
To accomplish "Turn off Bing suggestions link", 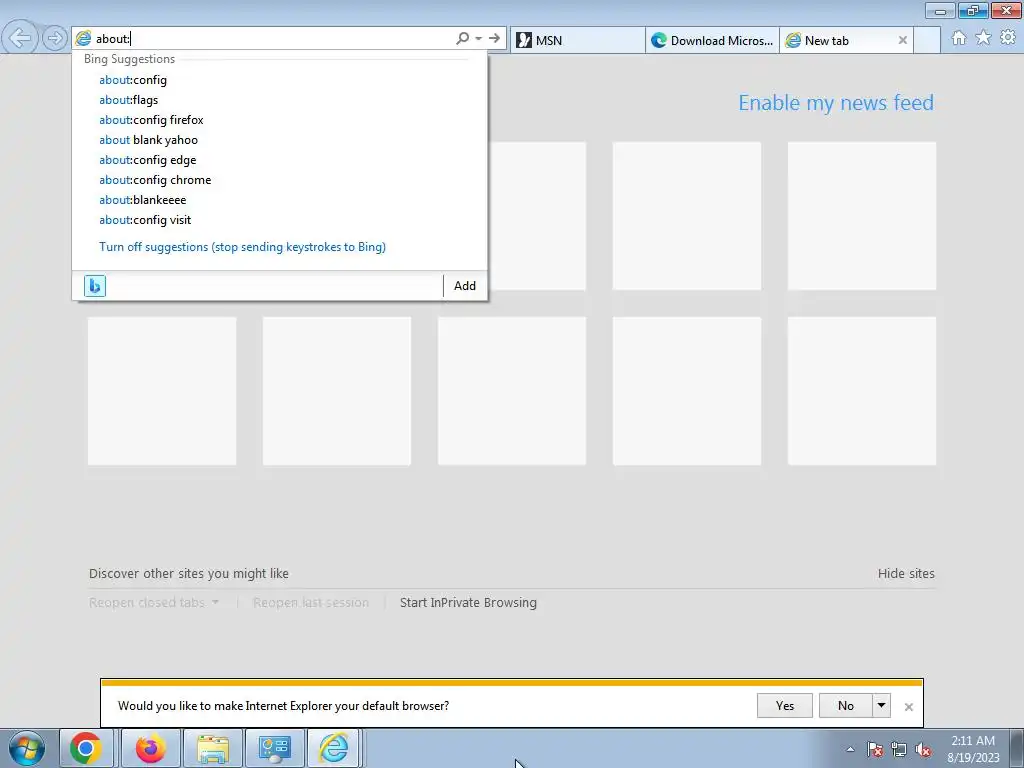I will pos(242,247).
